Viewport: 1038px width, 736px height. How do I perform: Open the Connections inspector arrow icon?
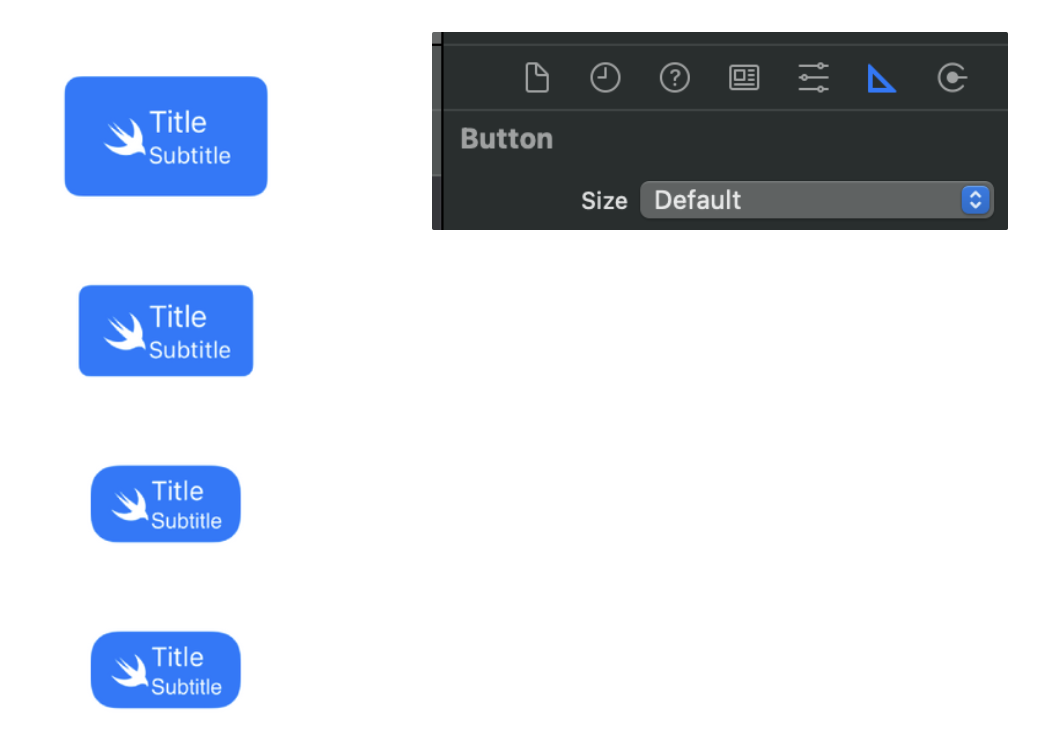click(952, 78)
